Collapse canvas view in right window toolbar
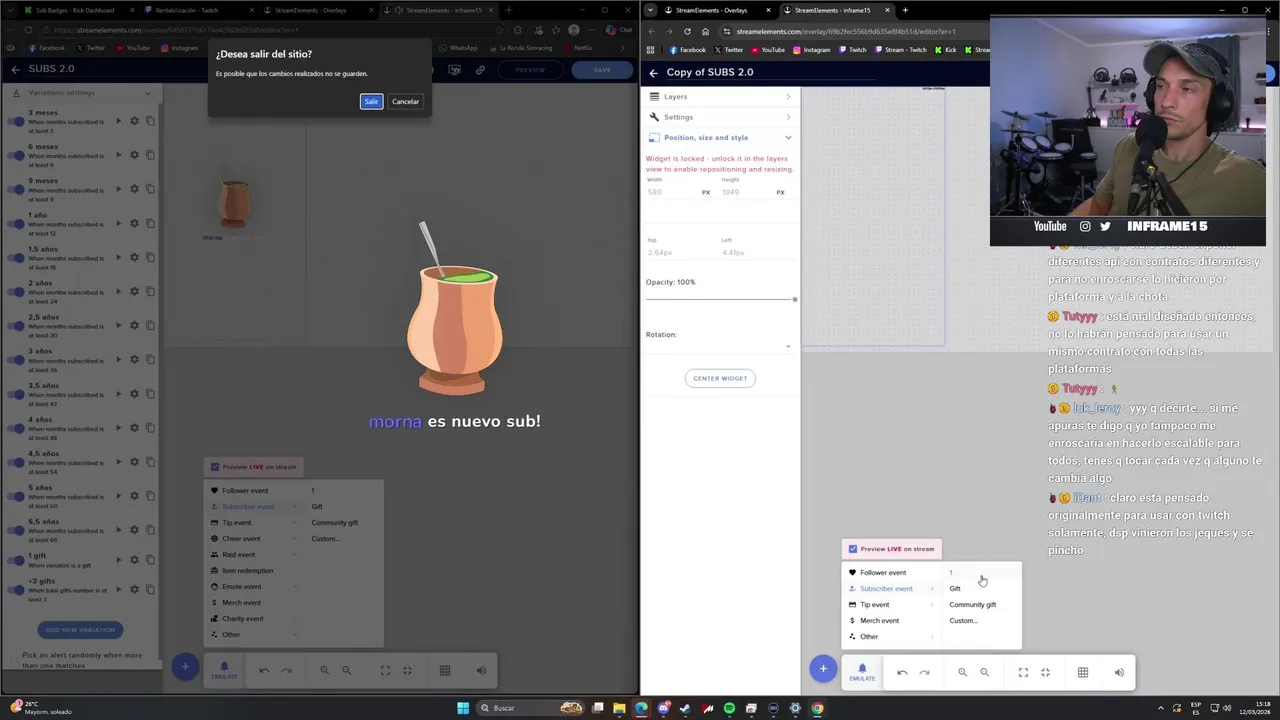The width and height of the screenshot is (1280, 720). click(1045, 672)
